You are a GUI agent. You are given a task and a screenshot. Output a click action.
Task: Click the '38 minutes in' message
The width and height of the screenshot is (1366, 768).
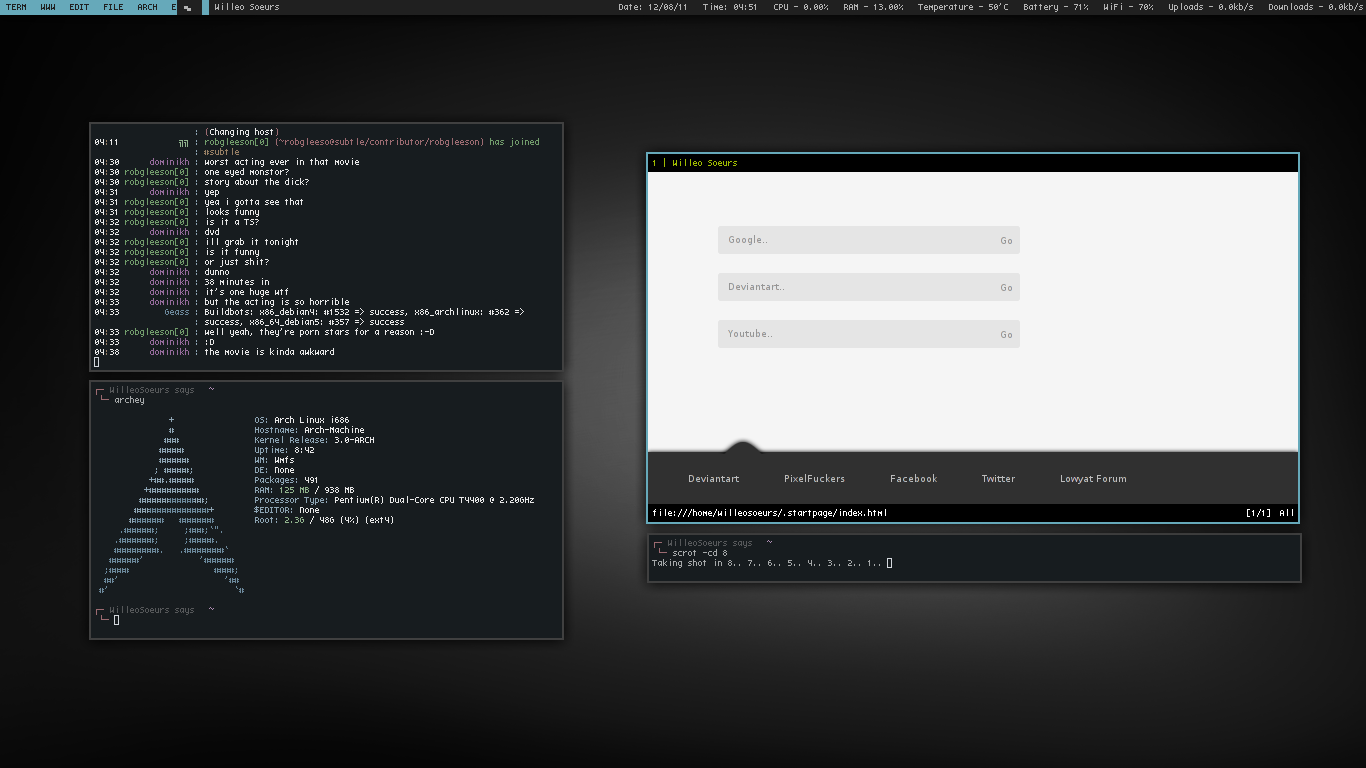[x=237, y=282]
